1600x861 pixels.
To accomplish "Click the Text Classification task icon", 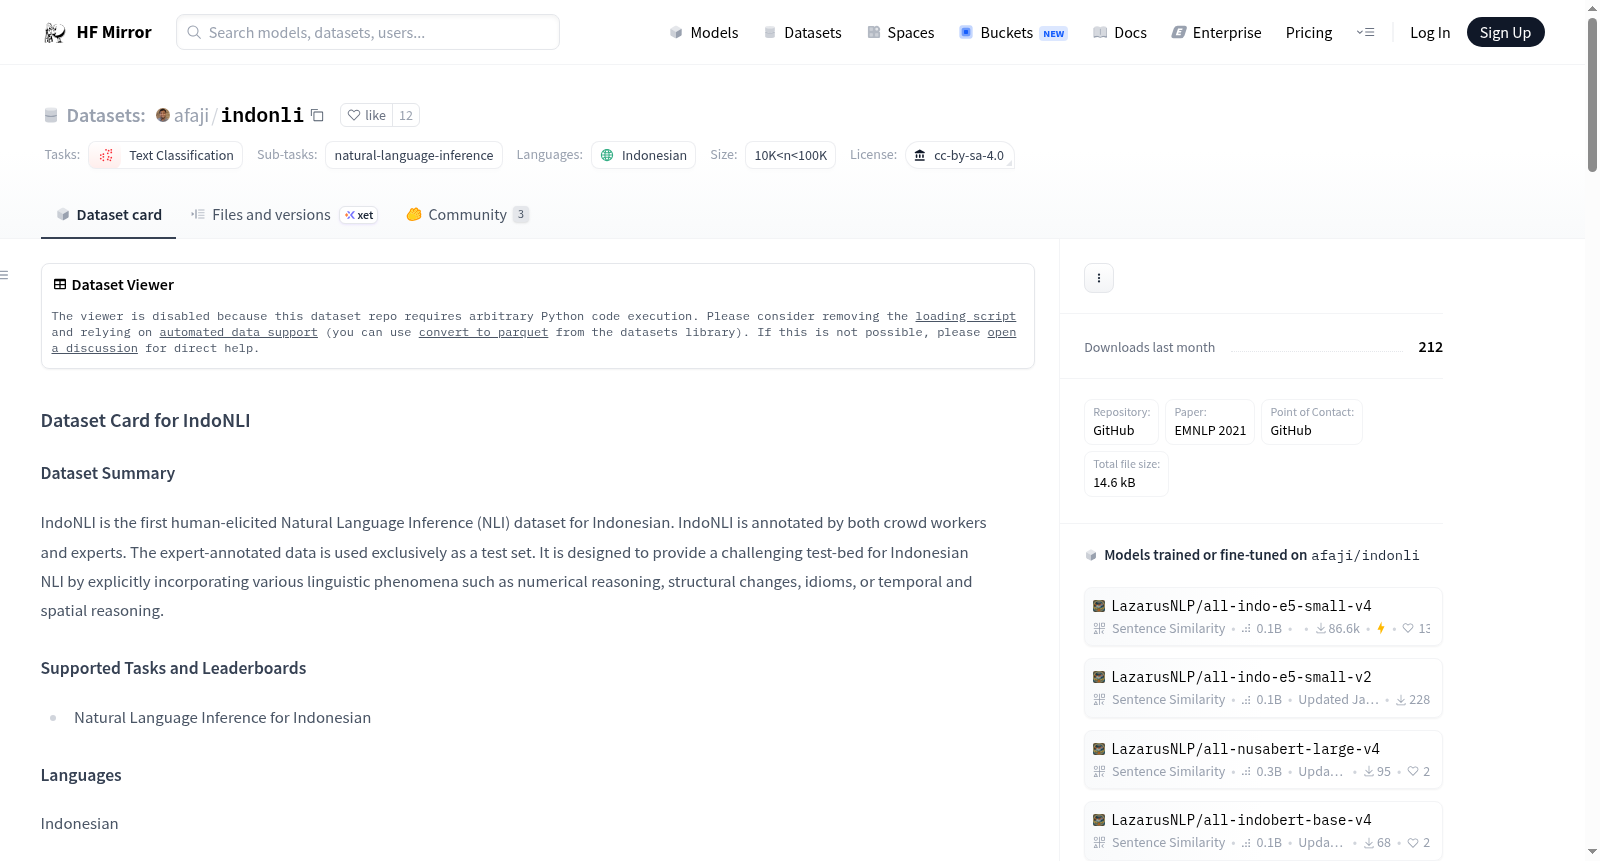I will (x=106, y=155).
